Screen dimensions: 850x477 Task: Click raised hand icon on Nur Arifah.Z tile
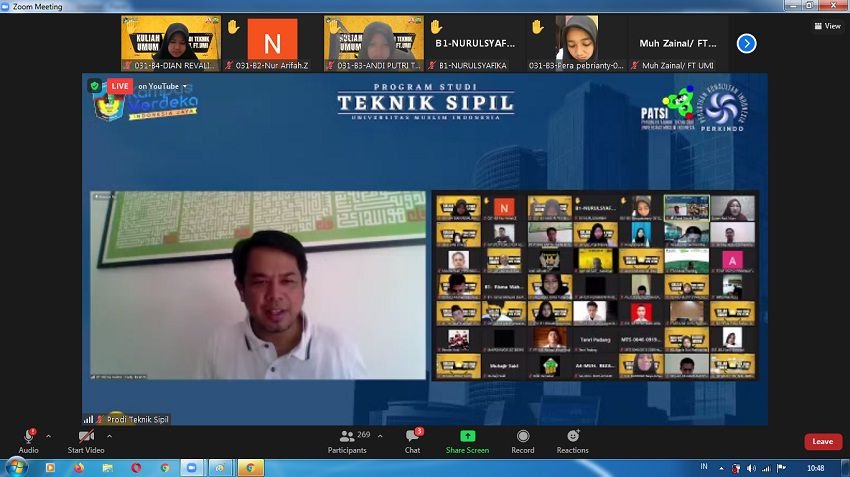[233, 27]
